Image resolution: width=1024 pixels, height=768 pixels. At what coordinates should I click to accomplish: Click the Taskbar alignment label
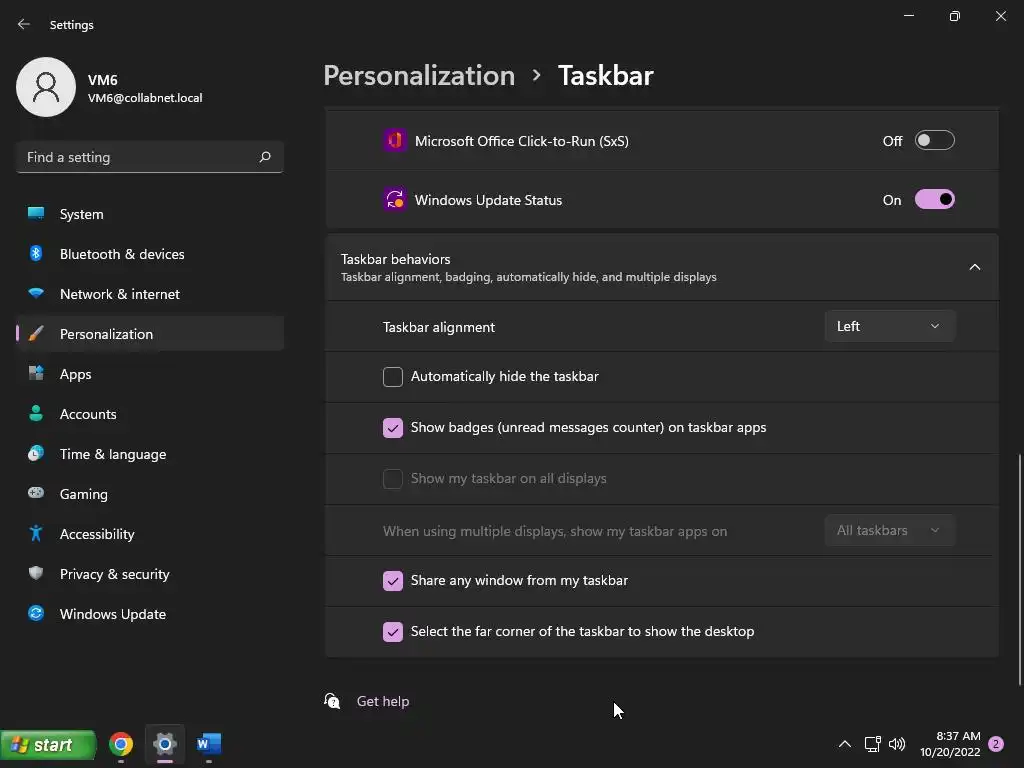pos(439,327)
